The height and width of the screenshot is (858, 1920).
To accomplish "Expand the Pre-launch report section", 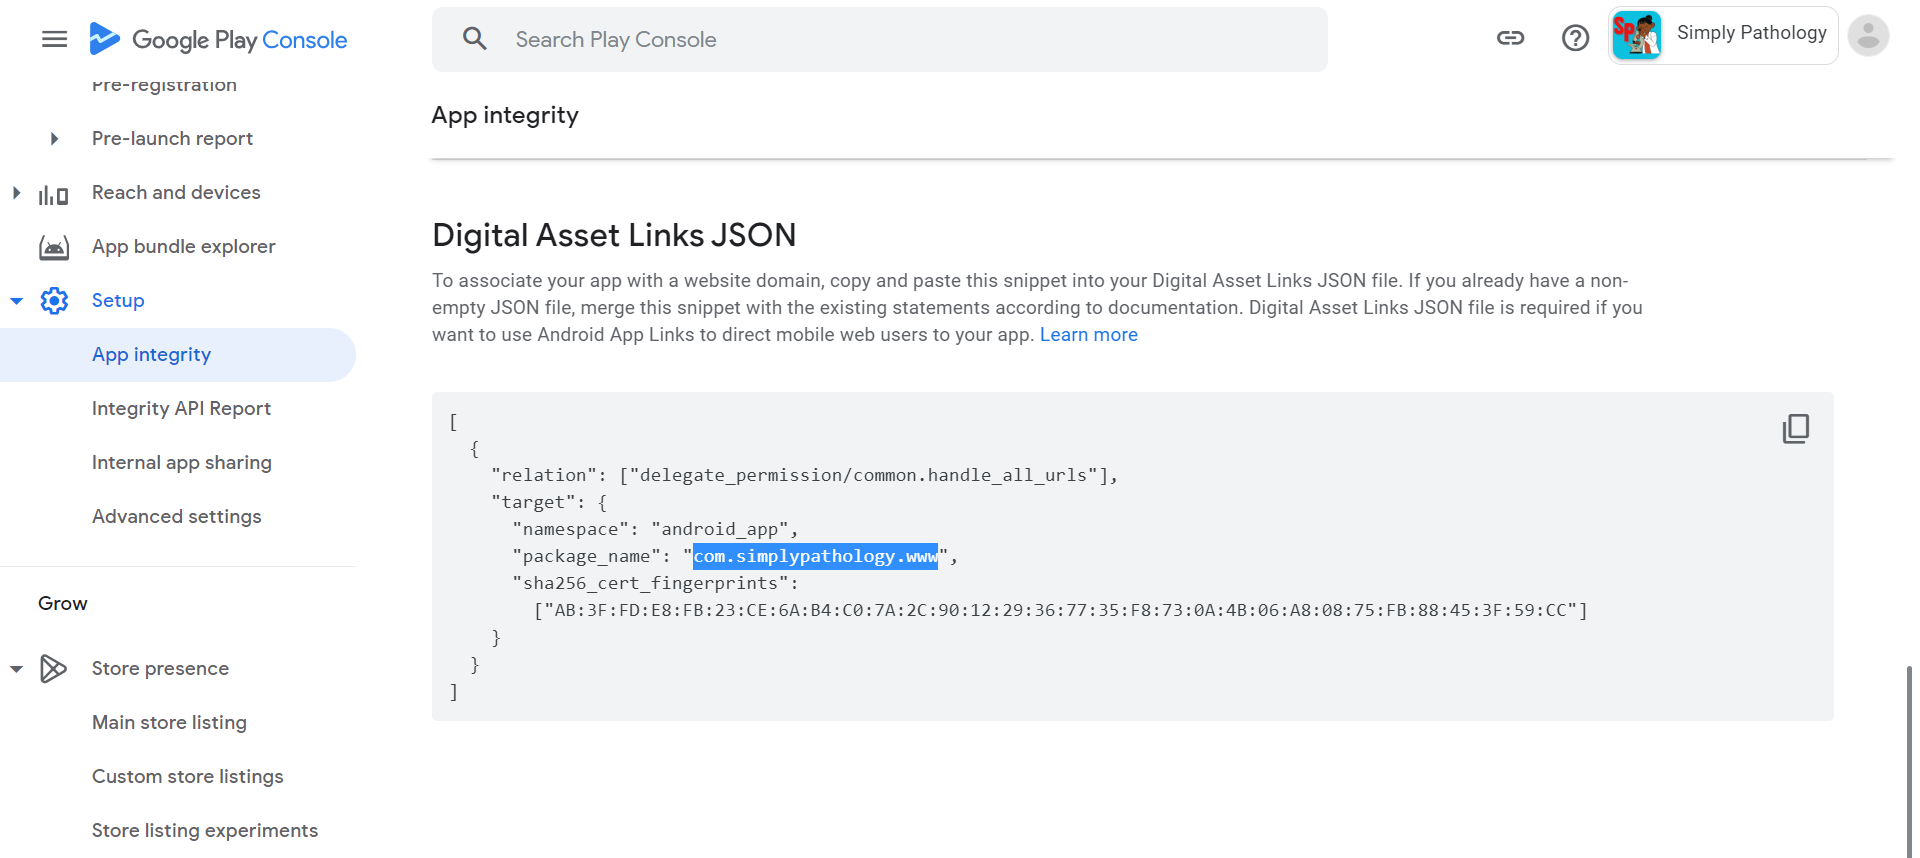I will tap(55, 139).
